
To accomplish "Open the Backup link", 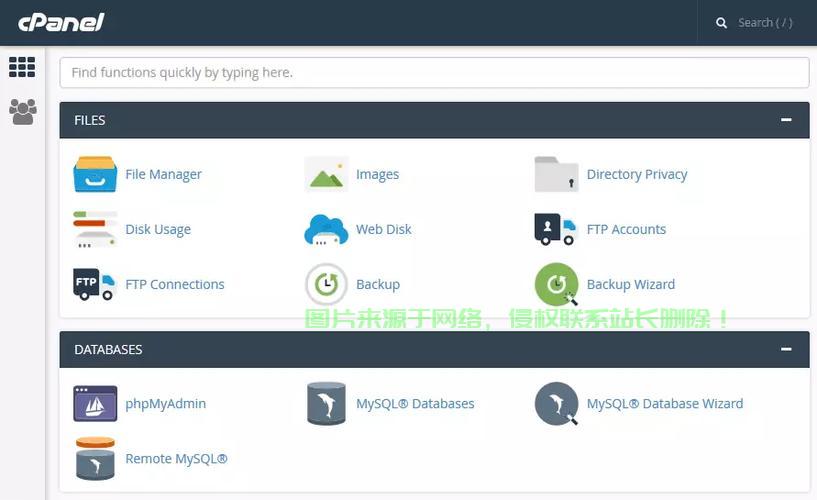I will tap(378, 284).
